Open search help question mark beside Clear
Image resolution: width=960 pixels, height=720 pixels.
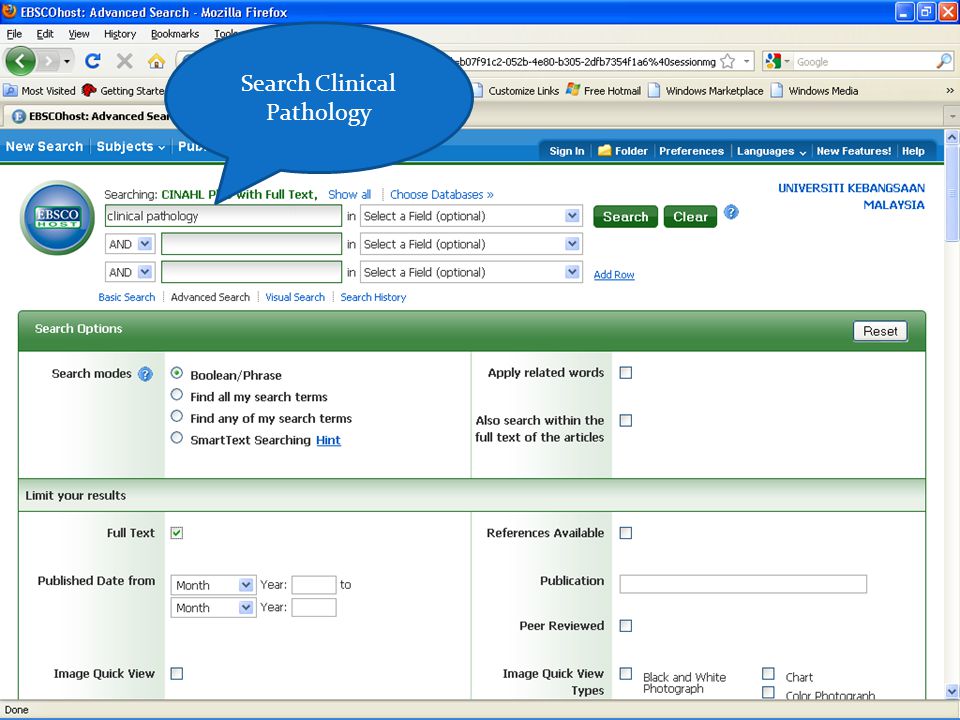point(731,212)
